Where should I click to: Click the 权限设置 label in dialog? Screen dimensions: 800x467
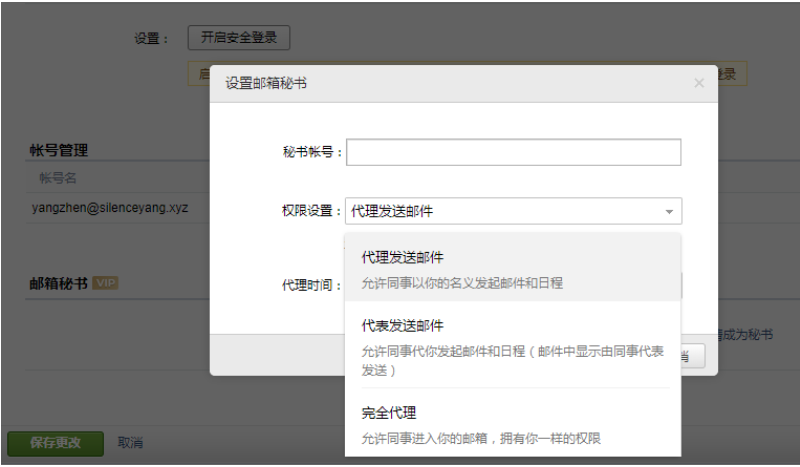(311, 211)
